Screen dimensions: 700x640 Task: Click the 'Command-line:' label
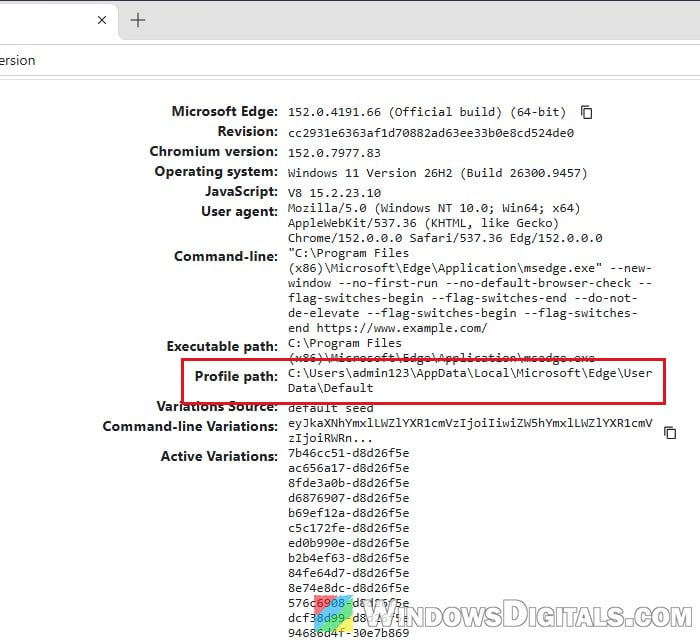[x=226, y=257]
